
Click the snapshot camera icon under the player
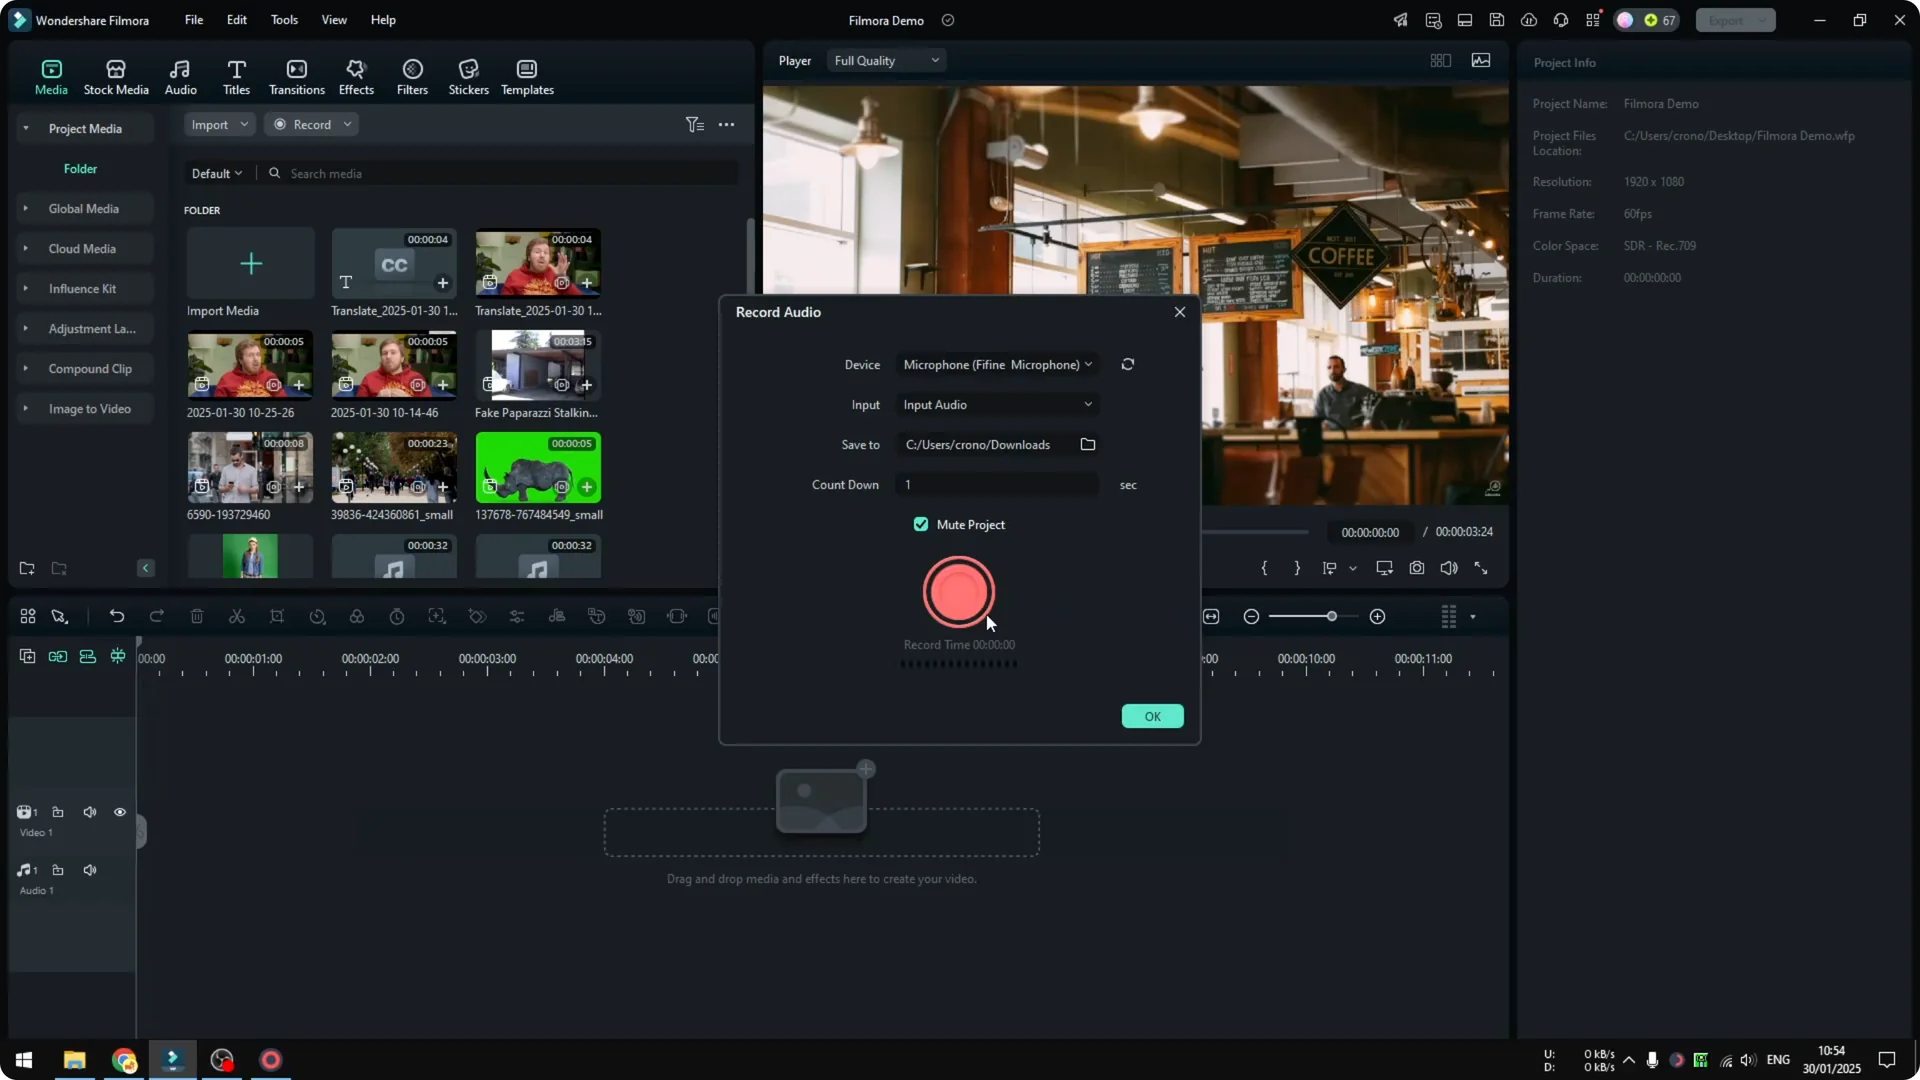coord(1416,567)
